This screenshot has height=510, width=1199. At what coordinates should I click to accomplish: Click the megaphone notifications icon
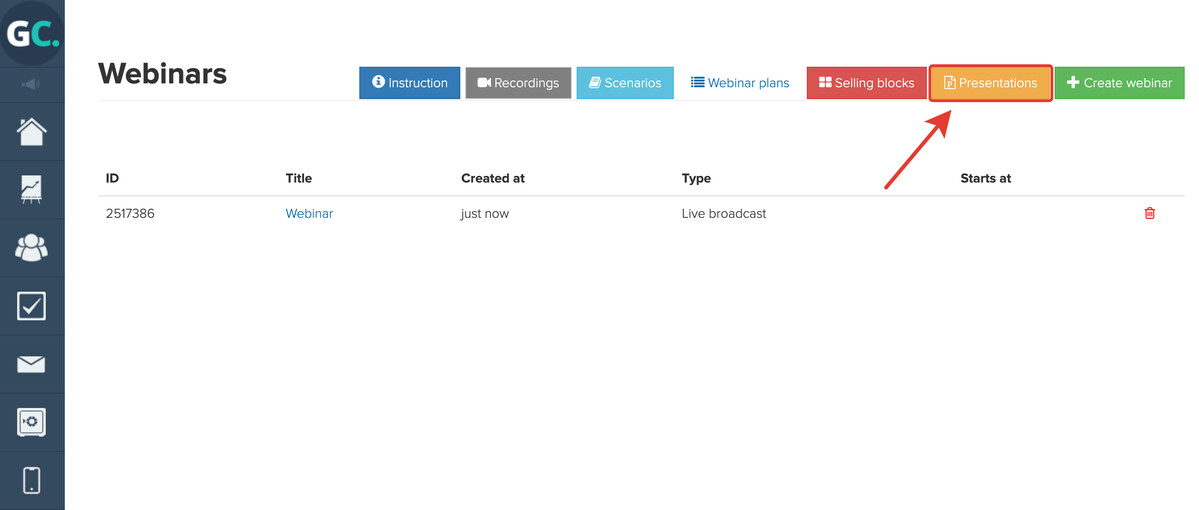31,84
